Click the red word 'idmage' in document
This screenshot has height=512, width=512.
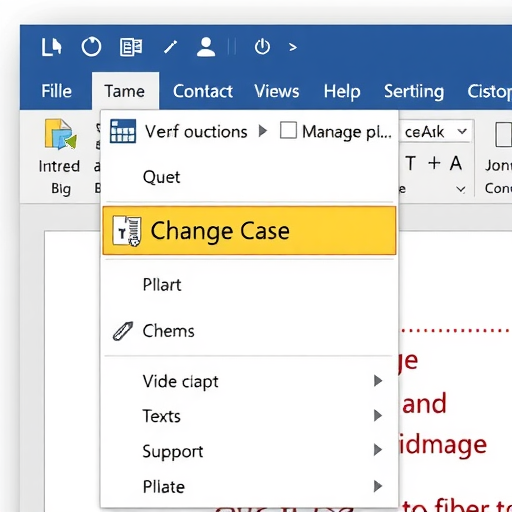(x=443, y=446)
